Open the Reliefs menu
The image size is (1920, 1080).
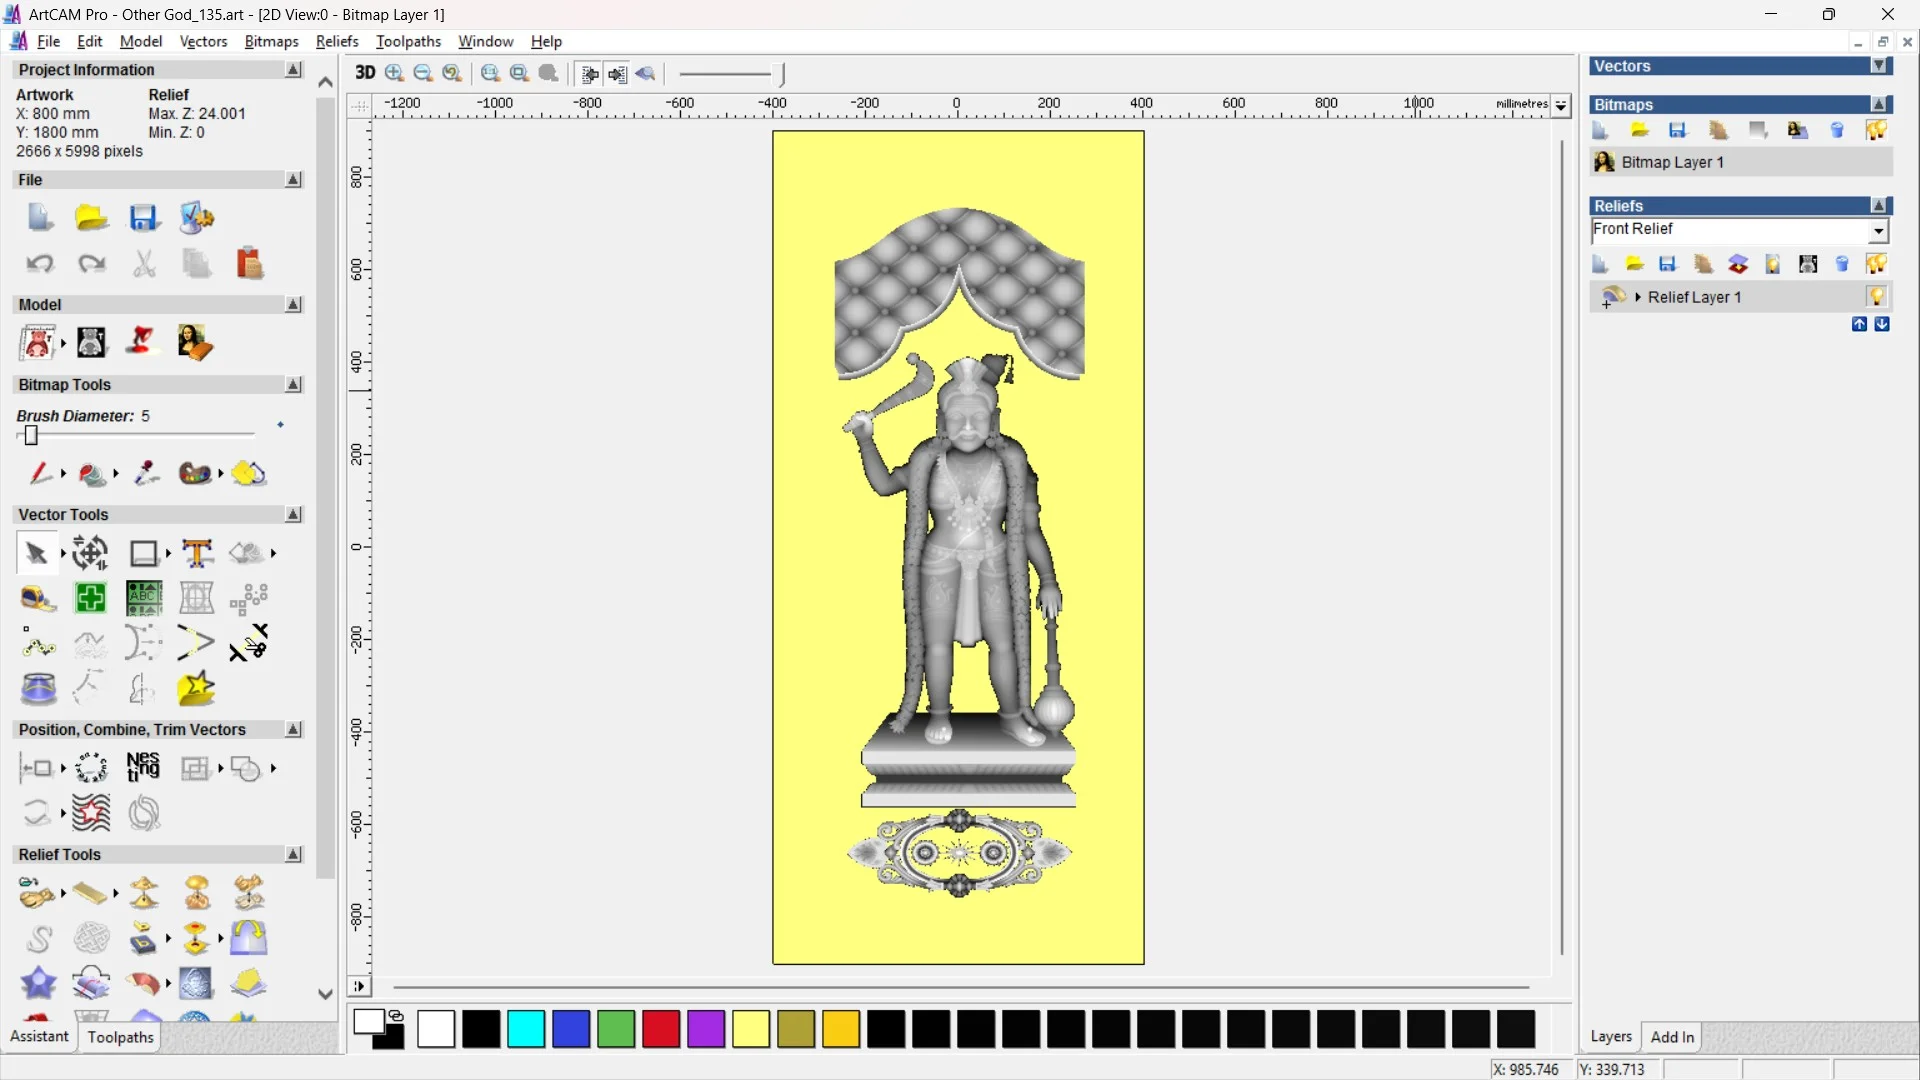(337, 41)
